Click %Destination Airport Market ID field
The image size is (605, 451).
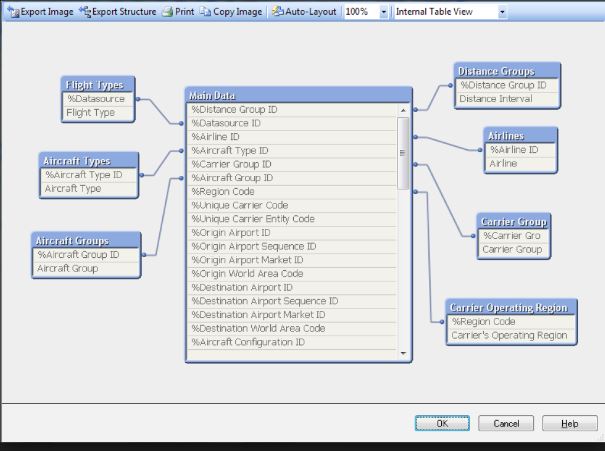click(x=292, y=315)
